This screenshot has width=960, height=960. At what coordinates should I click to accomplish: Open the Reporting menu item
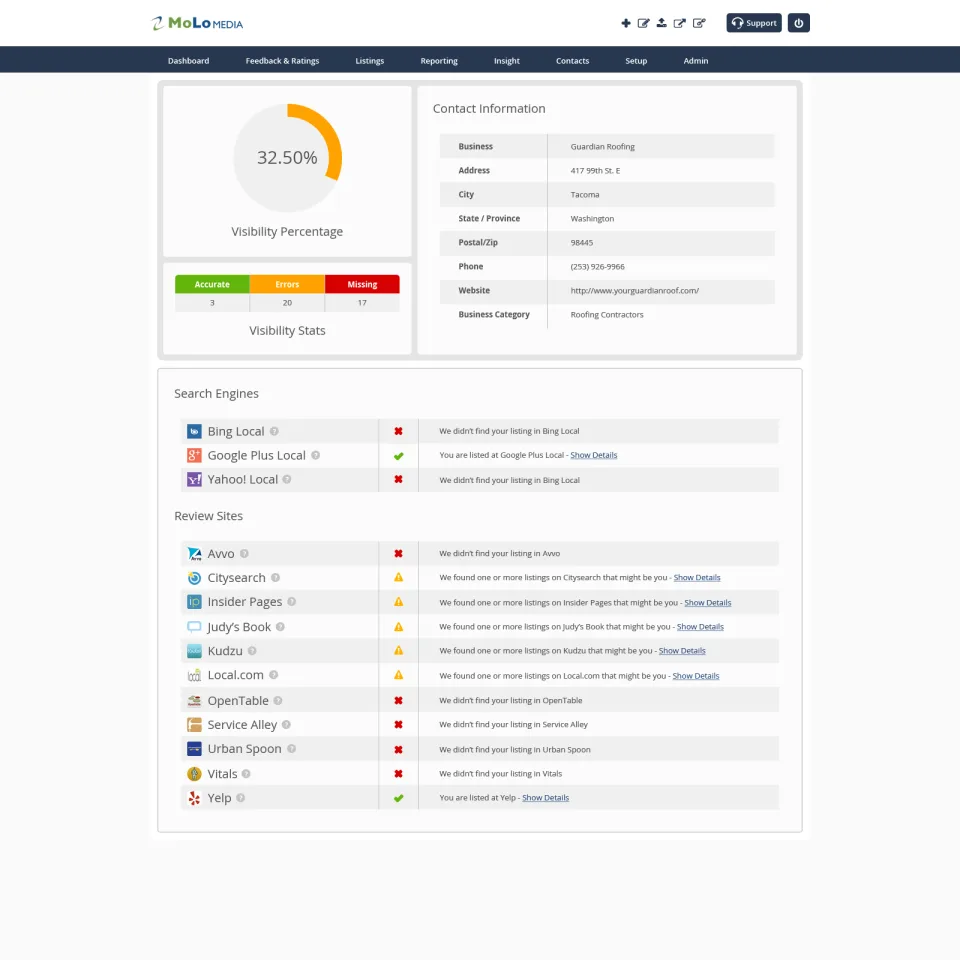pos(439,61)
